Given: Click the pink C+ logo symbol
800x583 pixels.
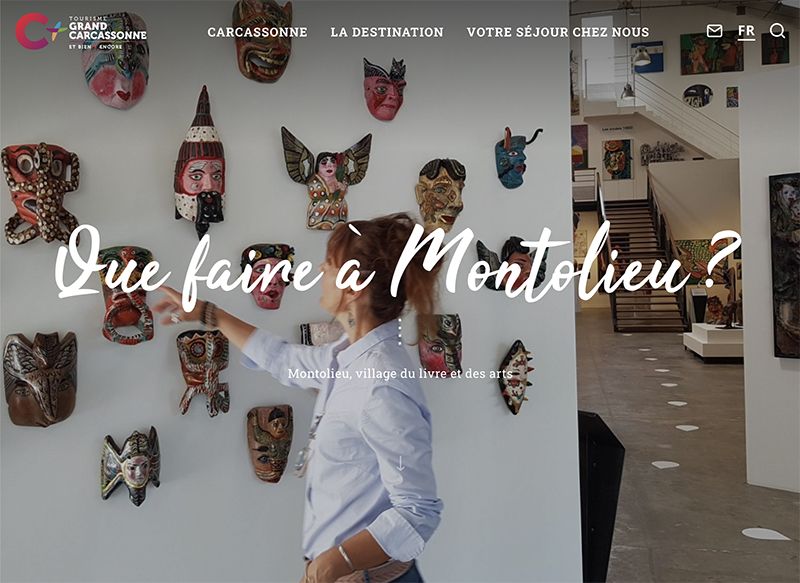Looking at the screenshot, I should pos(39,31).
